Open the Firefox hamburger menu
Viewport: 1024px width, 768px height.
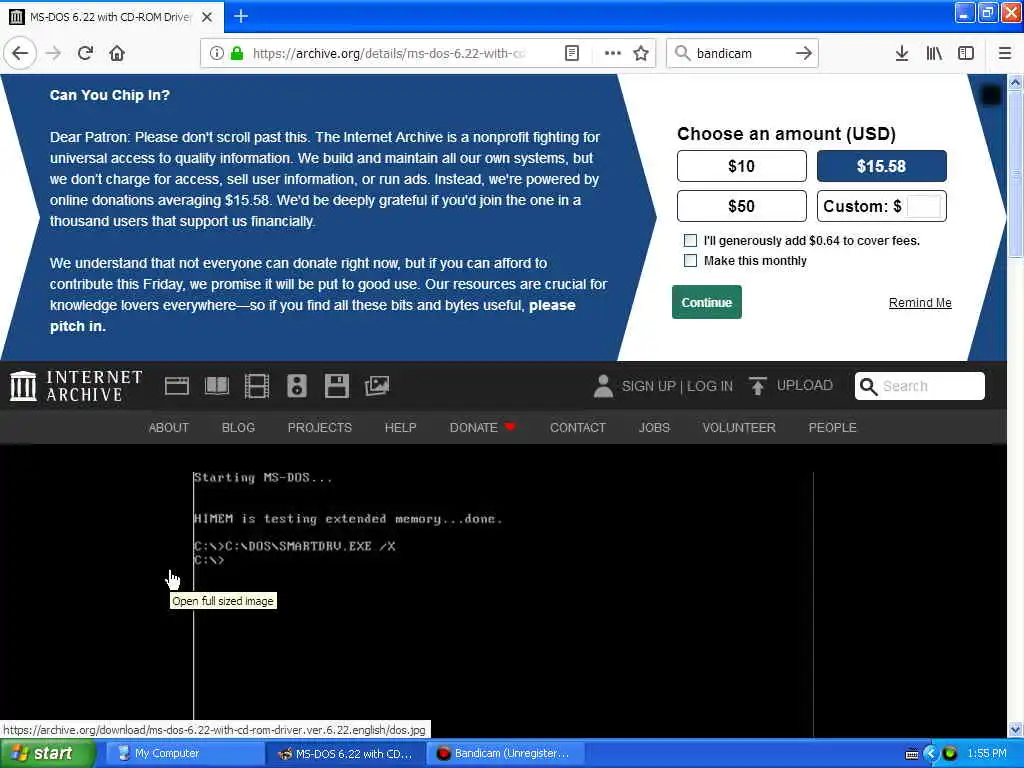coord(1005,53)
